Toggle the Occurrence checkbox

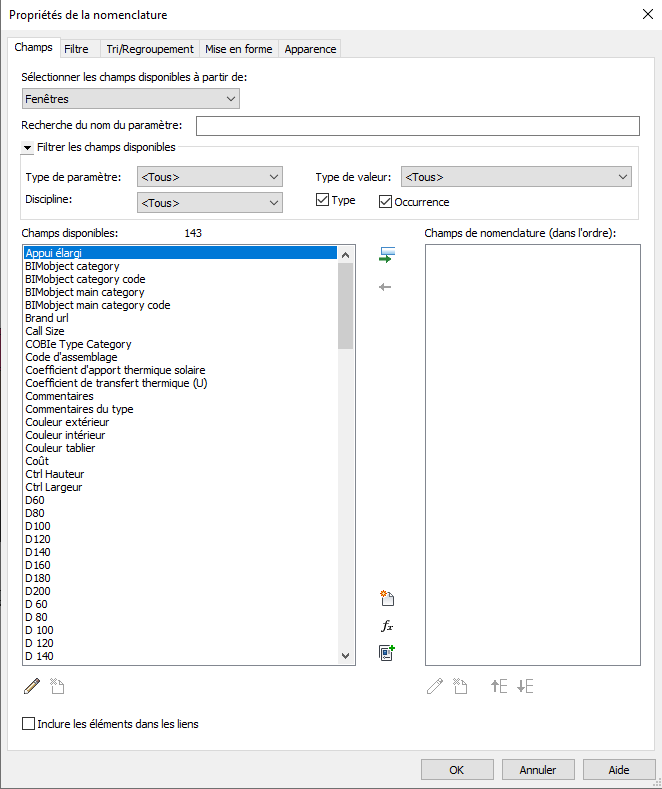(385, 202)
